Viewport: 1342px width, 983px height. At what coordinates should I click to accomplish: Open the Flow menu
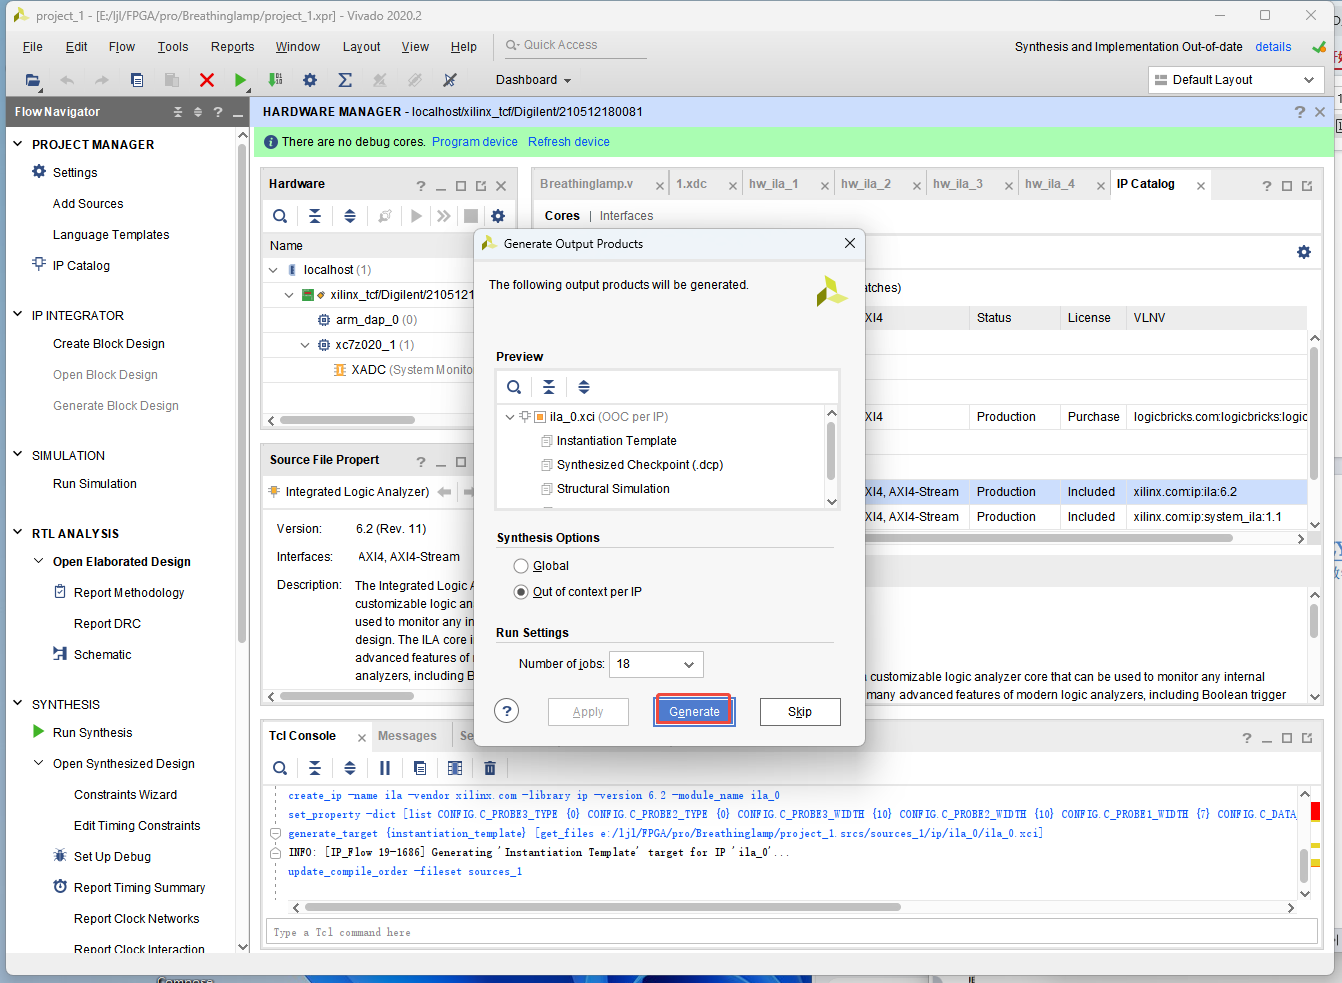(122, 47)
